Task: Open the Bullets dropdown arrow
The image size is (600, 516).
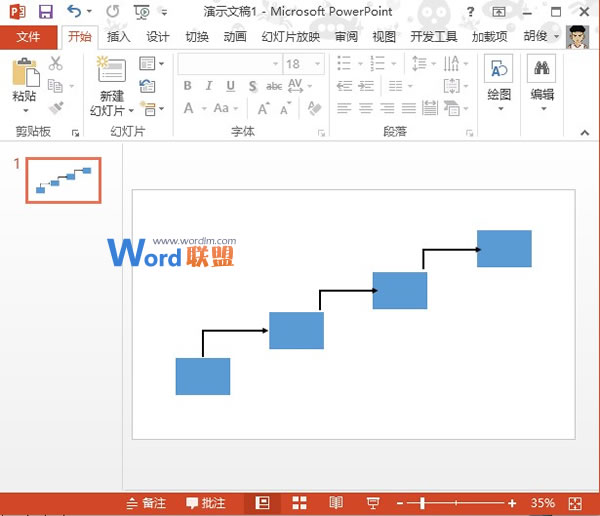Action: tap(360, 64)
